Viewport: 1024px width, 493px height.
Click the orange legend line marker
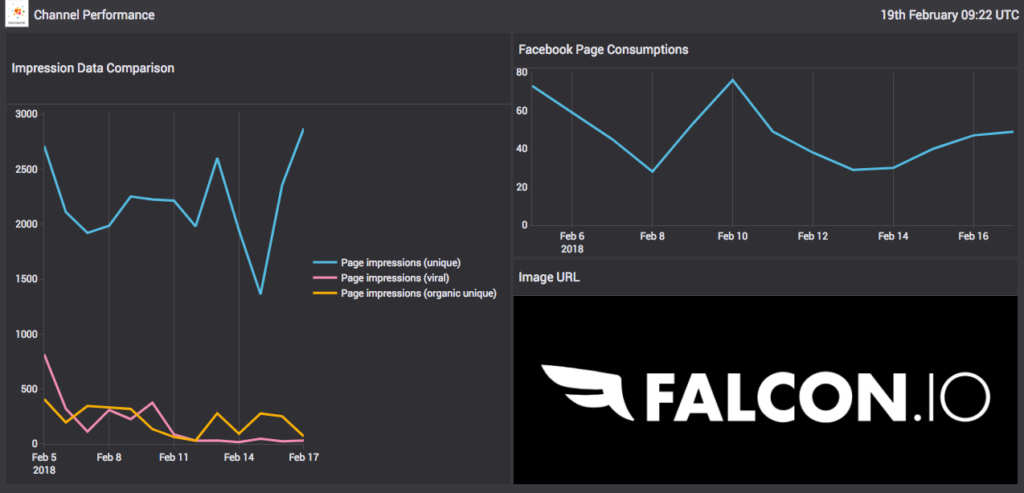(325, 295)
